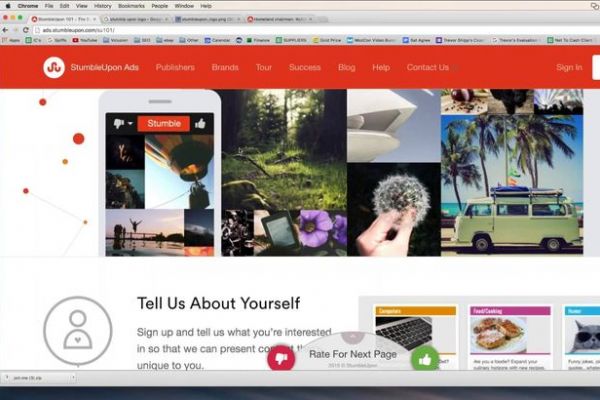Open the Brands nav link
600x400 pixels.
click(x=225, y=67)
